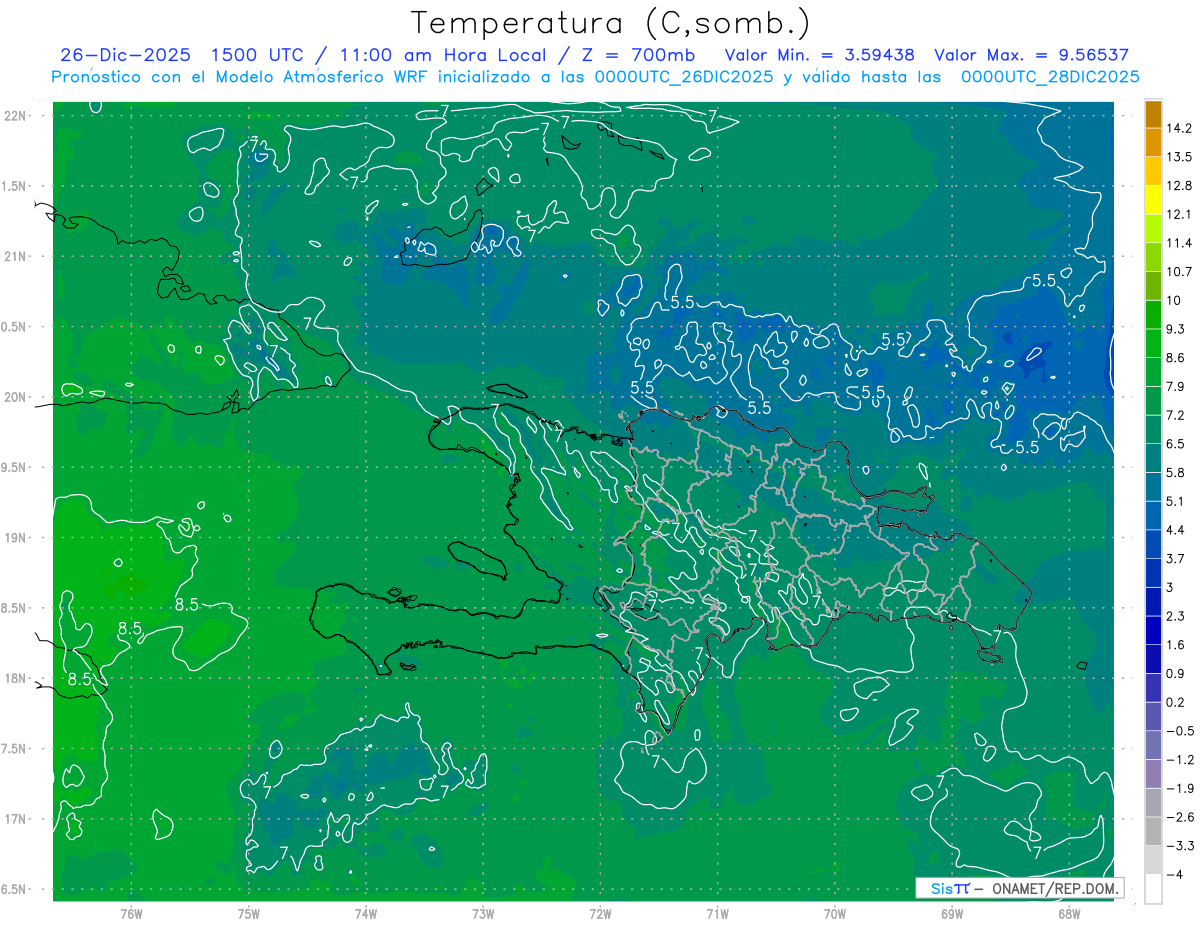Click the 72W longitude axis label
The height and width of the screenshot is (927, 1200).
pos(600,913)
